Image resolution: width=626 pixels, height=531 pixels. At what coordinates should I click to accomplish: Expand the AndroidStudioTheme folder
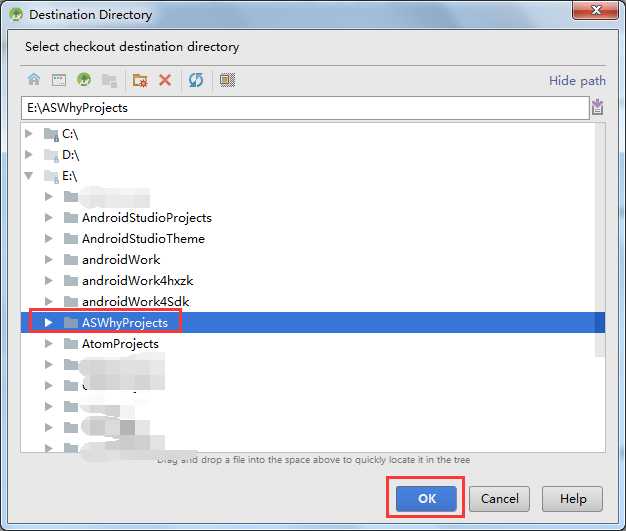[x=49, y=238]
